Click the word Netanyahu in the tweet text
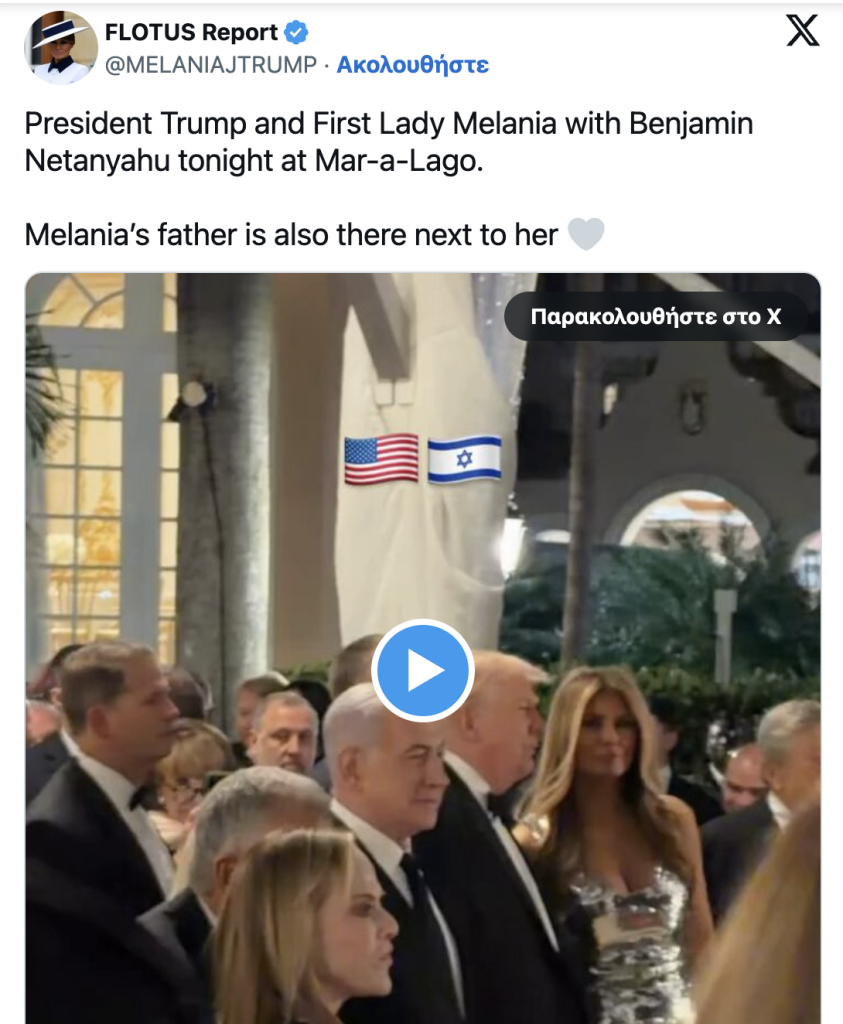Screen dimensions: 843x1024 [x=97, y=161]
